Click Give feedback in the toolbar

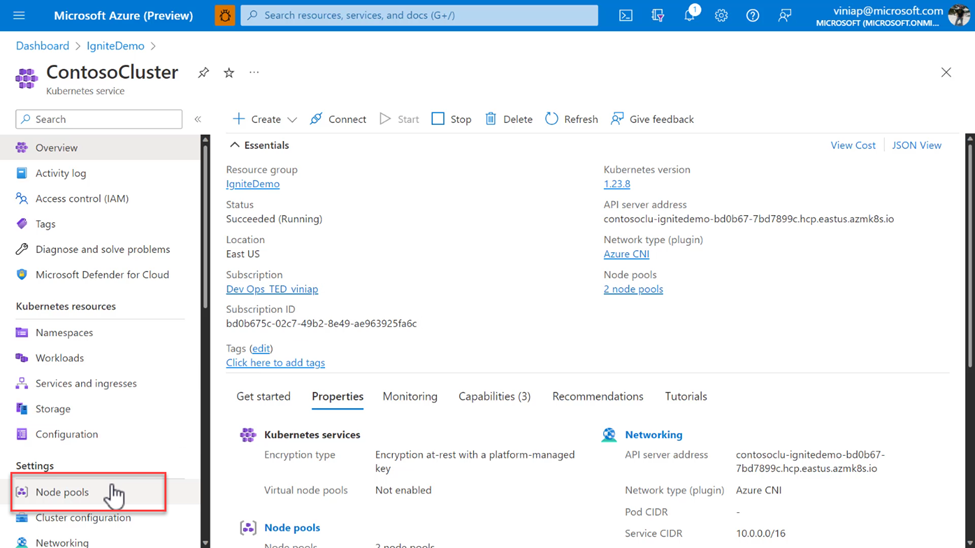coord(652,119)
